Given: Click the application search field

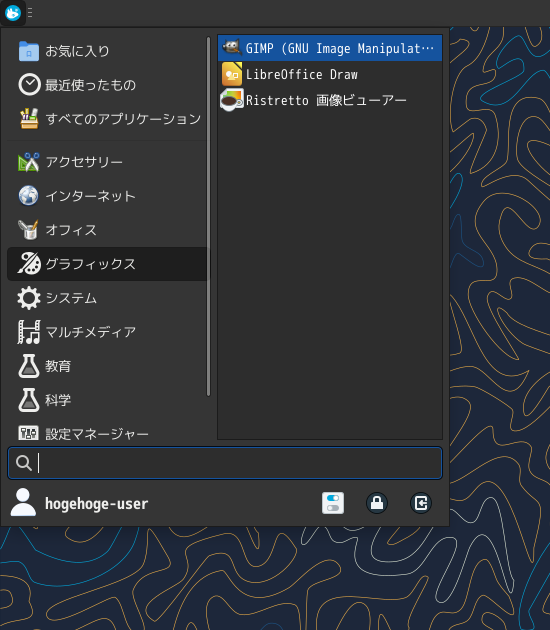Looking at the screenshot, I should [225, 463].
